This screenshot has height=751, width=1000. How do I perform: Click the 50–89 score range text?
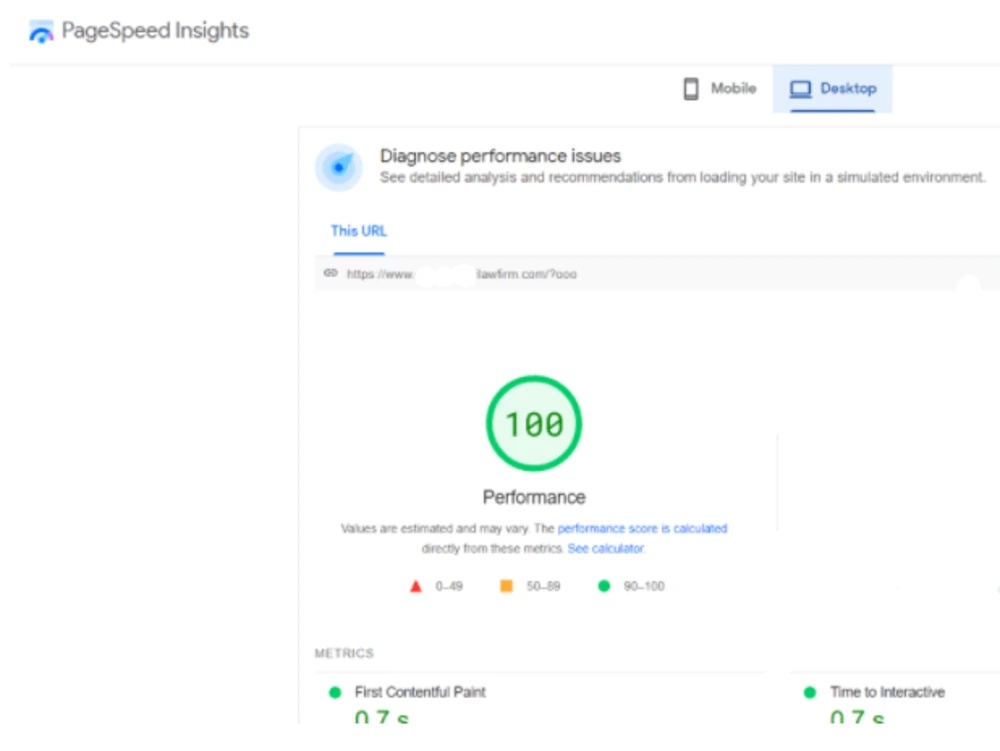point(543,586)
